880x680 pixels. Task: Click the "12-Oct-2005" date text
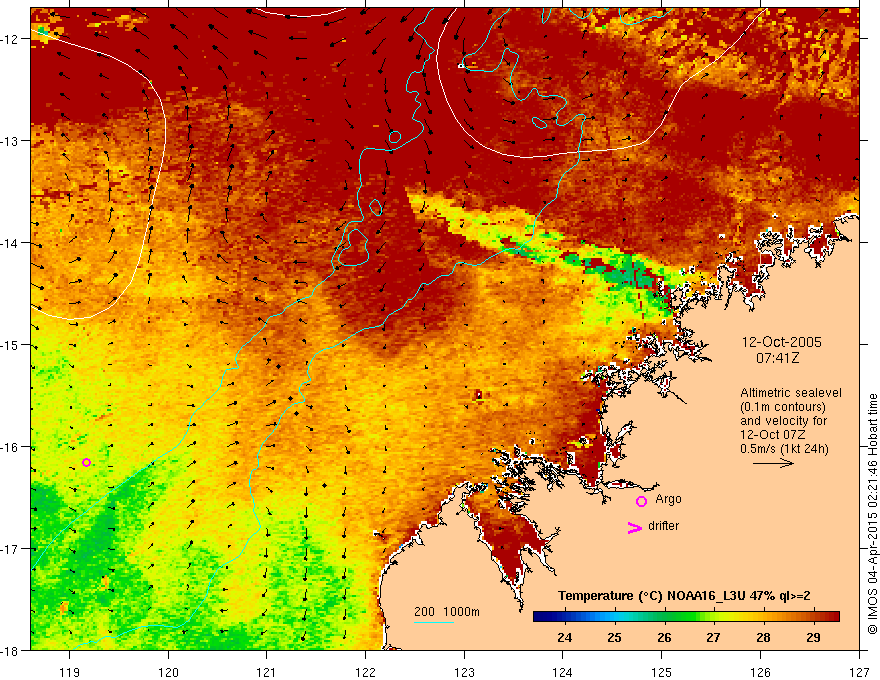tap(781, 342)
